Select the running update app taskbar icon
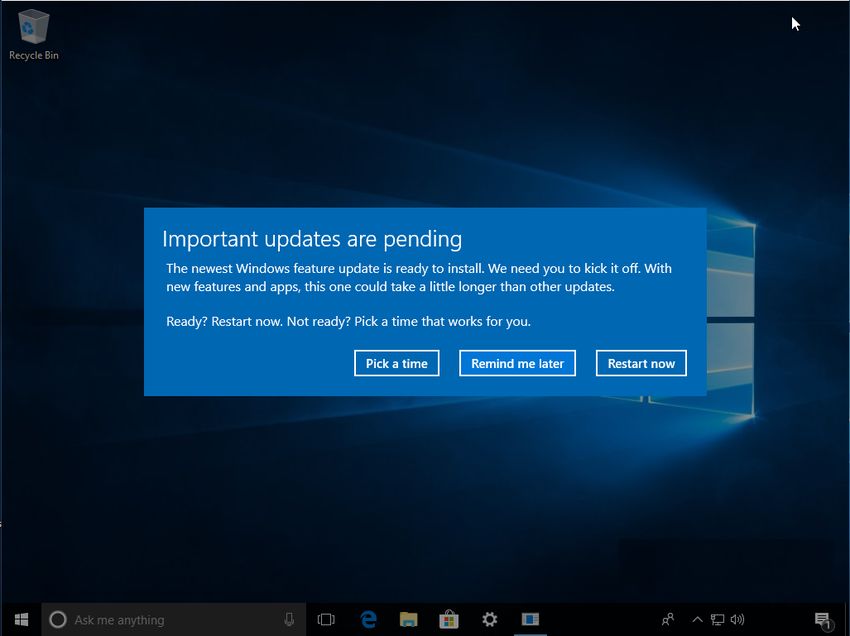This screenshot has width=850, height=636. pyautogui.click(x=530, y=619)
